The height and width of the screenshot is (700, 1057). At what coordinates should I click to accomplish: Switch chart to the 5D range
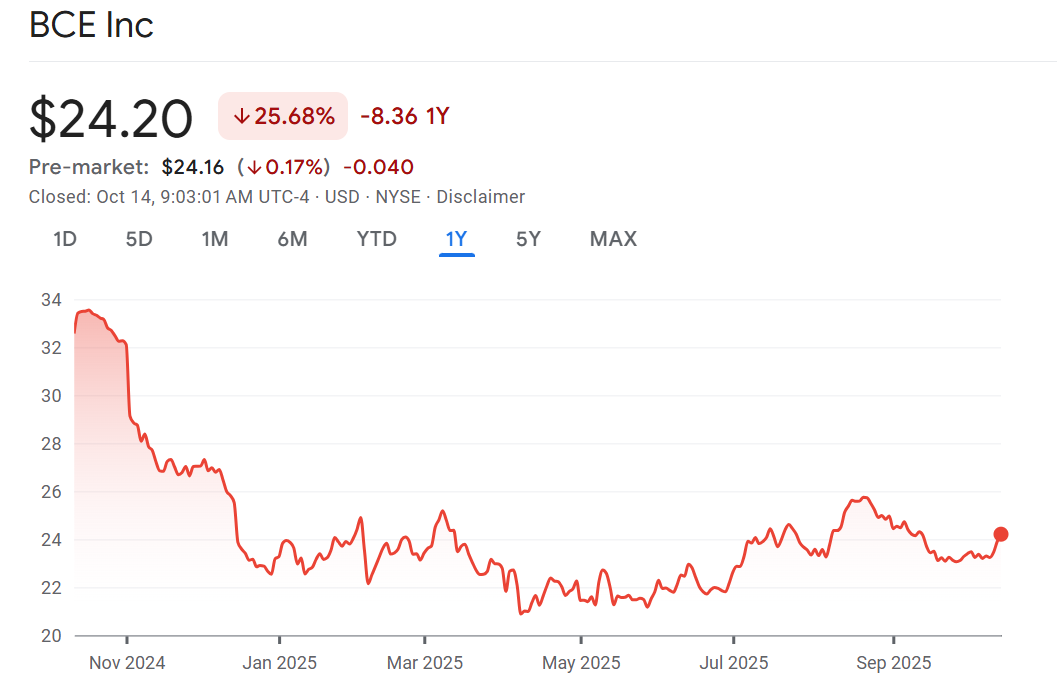coord(139,239)
